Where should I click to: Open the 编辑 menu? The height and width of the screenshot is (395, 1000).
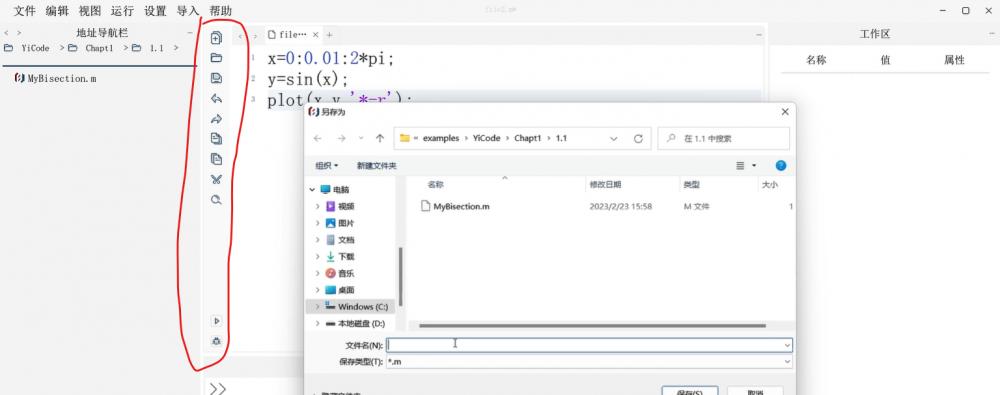click(57, 11)
